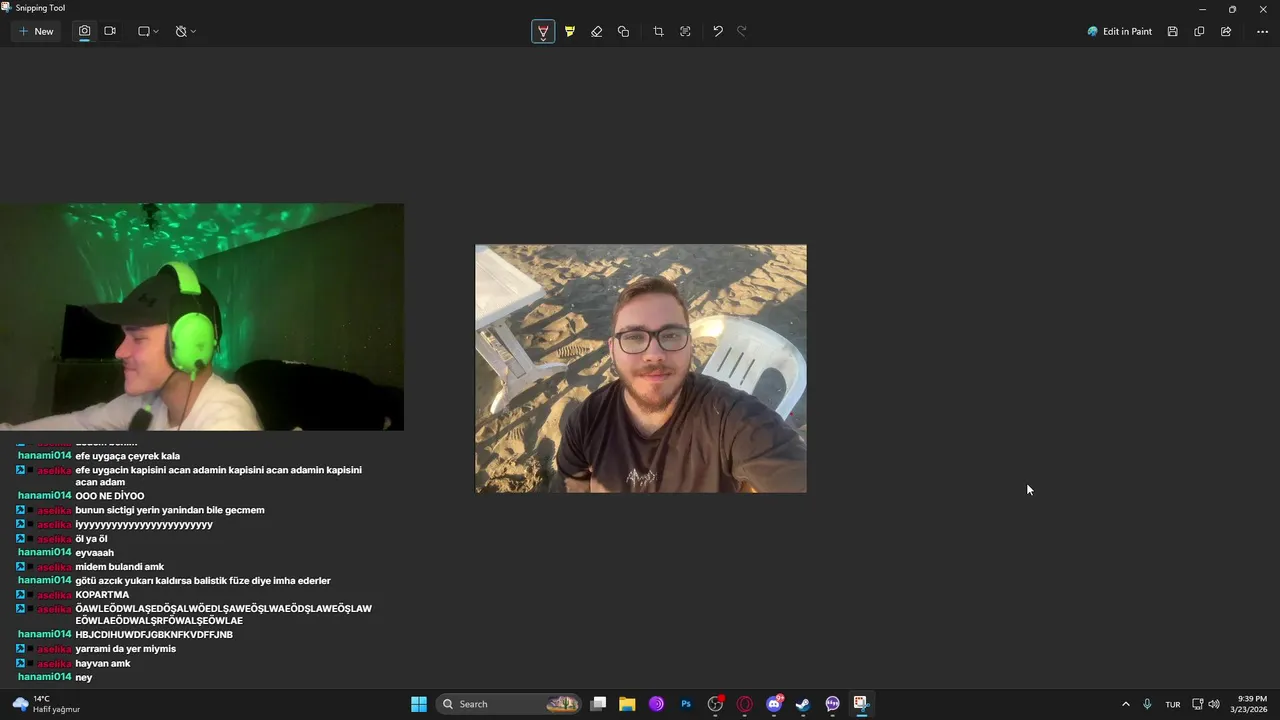1280x720 pixels.
Task: Click chat message 'öl ya öl'
Action: [x=91, y=539]
